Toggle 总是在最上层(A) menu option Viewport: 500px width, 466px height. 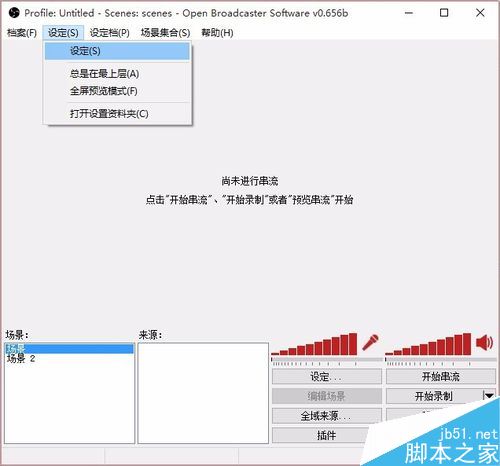[117, 74]
